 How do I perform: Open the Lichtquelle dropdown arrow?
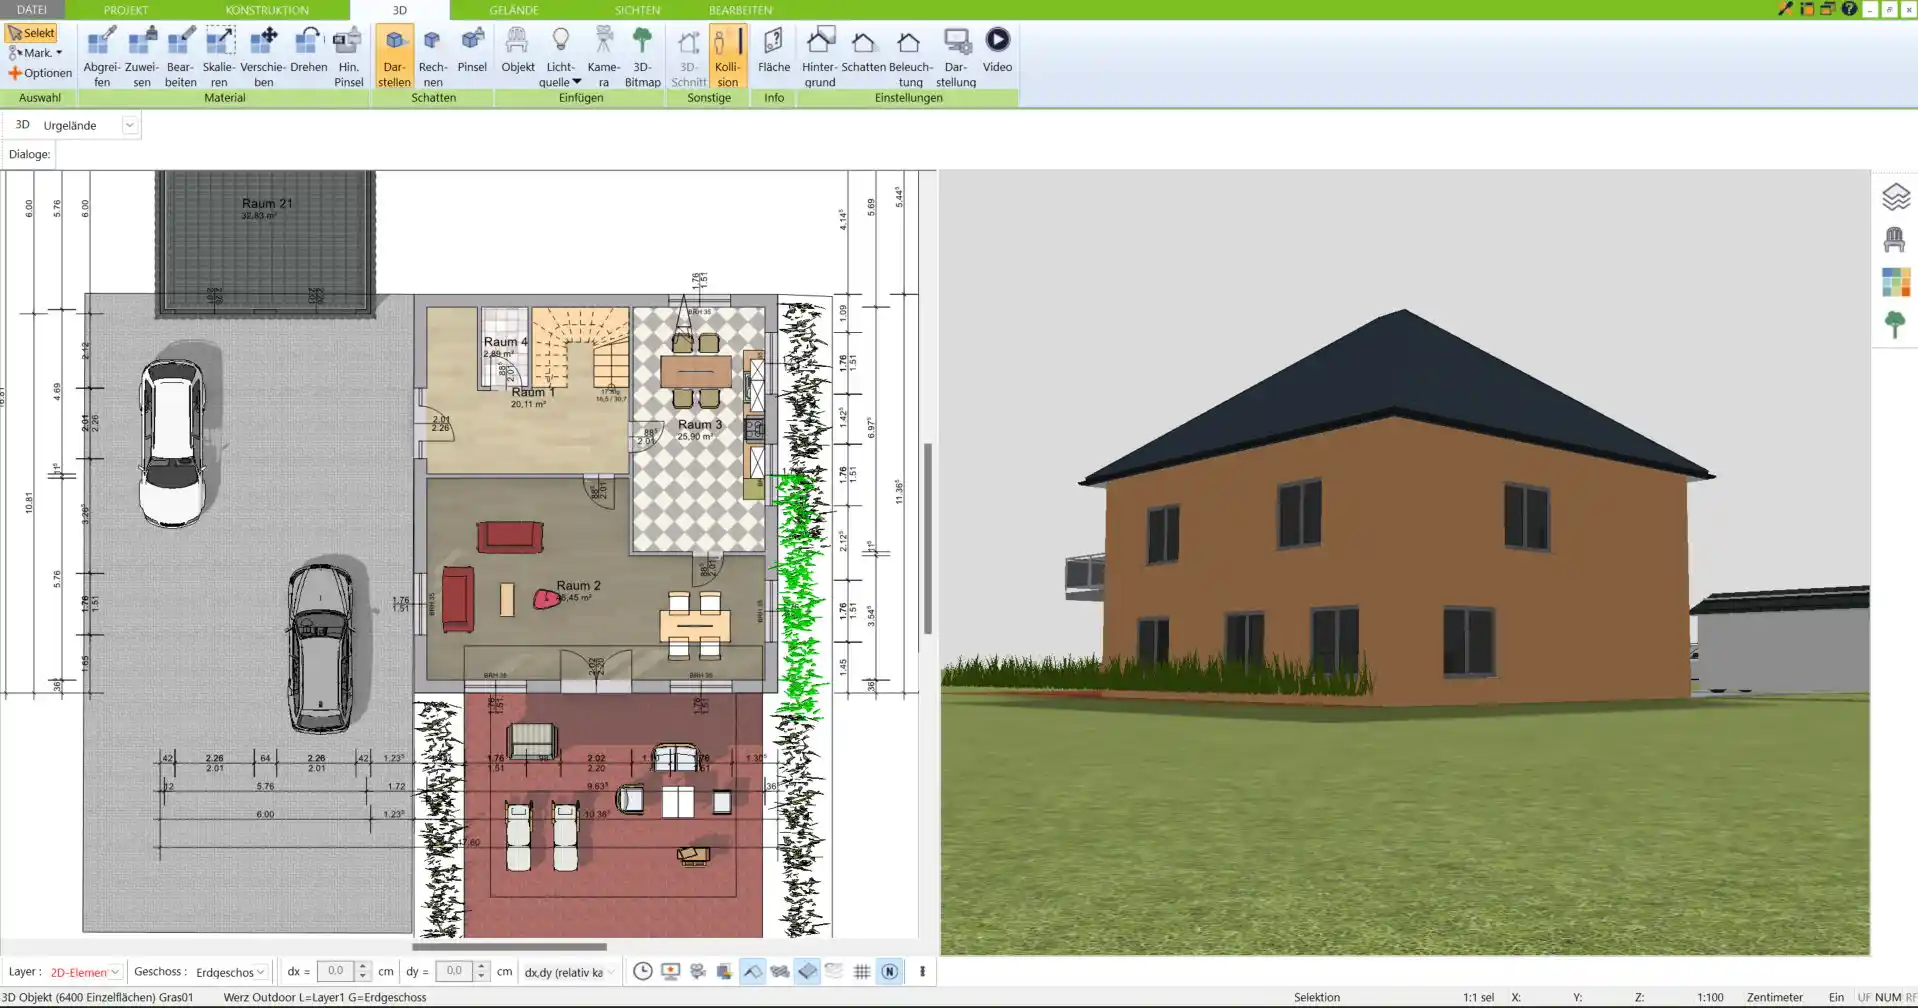pos(577,82)
